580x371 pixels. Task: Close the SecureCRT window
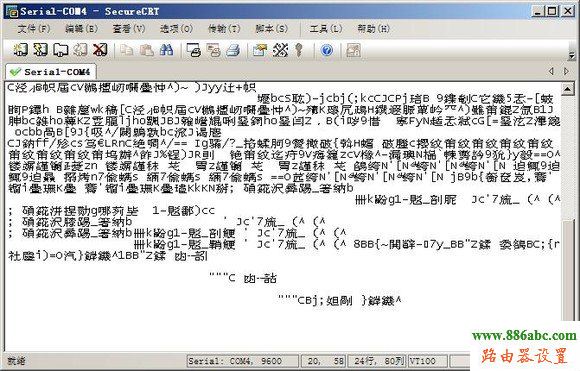[567, 11]
